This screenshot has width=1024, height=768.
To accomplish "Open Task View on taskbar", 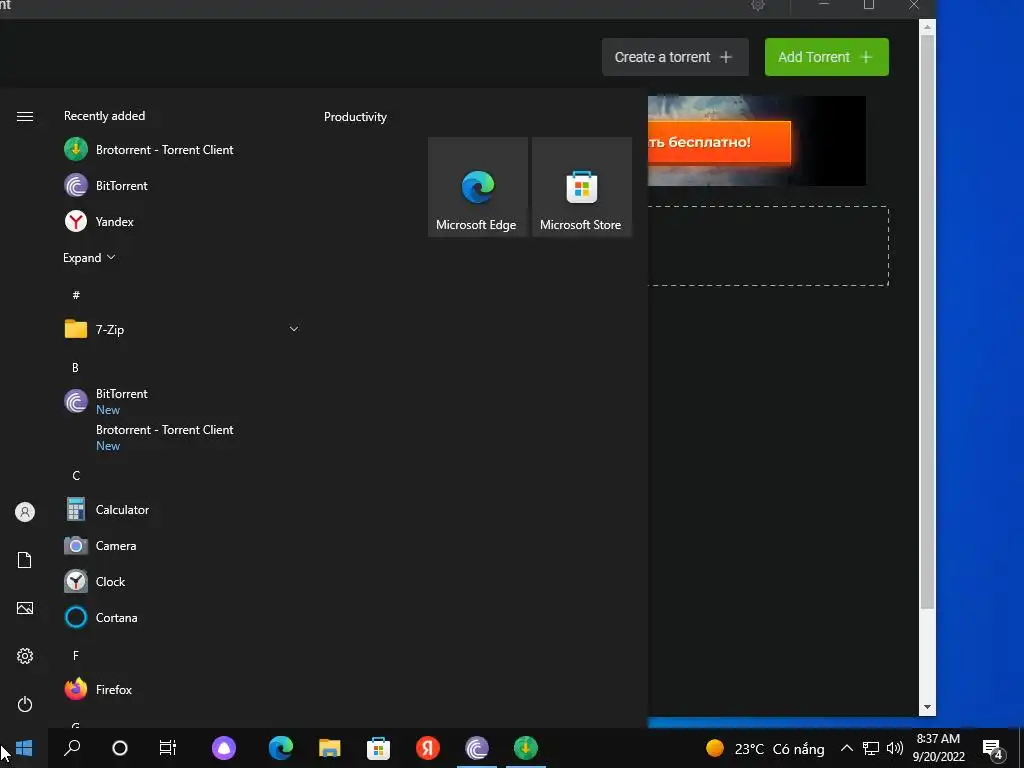I will [x=168, y=748].
